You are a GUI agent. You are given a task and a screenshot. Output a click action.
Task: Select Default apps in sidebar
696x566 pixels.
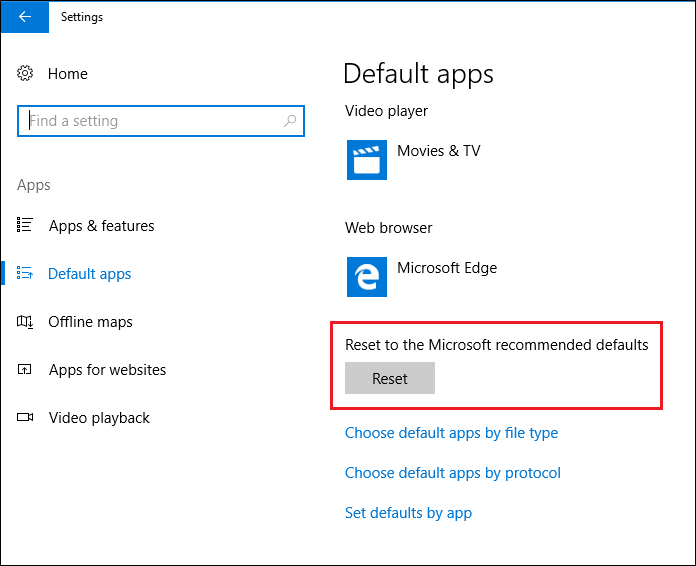tap(90, 274)
